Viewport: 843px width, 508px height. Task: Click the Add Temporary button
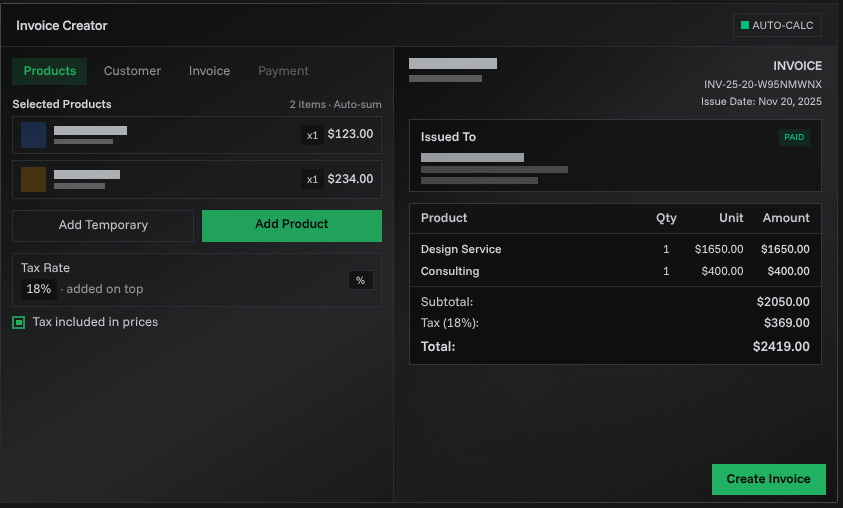[103, 225]
